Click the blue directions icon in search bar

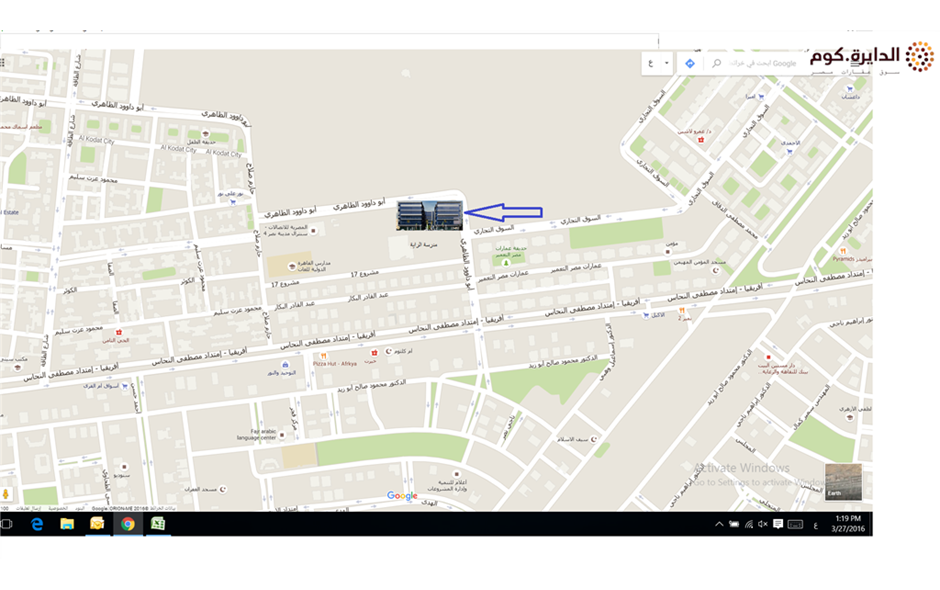689,63
